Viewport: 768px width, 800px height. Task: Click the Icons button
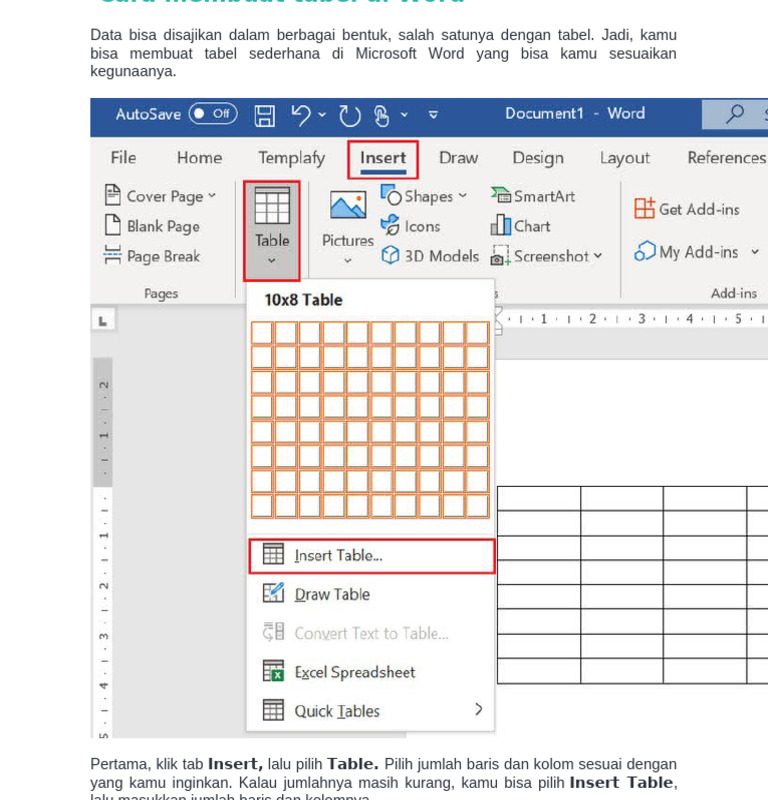[410, 226]
